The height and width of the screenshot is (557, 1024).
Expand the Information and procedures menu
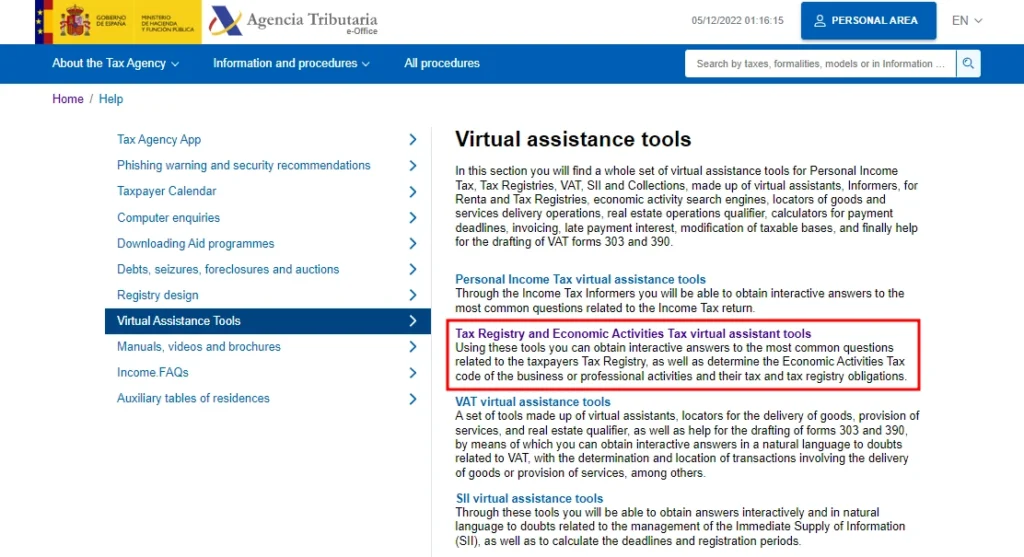tap(290, 63)
